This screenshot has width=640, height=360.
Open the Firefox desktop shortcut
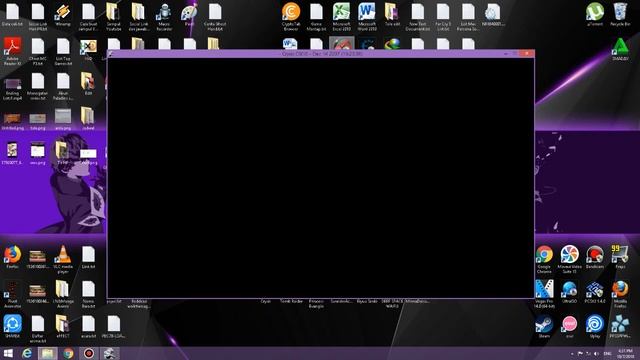pyautogui.click(x=13, y=257)
